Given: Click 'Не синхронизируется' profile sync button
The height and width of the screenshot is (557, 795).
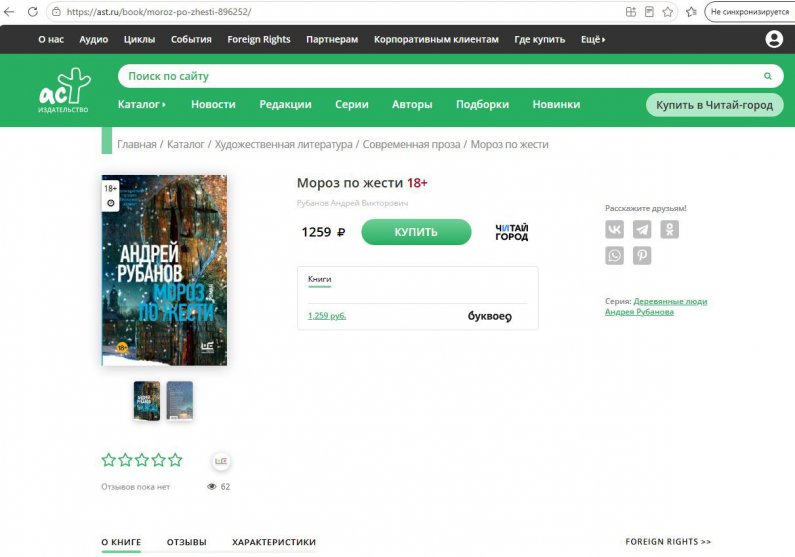Looking at the screenshot, I should [749, 12].
